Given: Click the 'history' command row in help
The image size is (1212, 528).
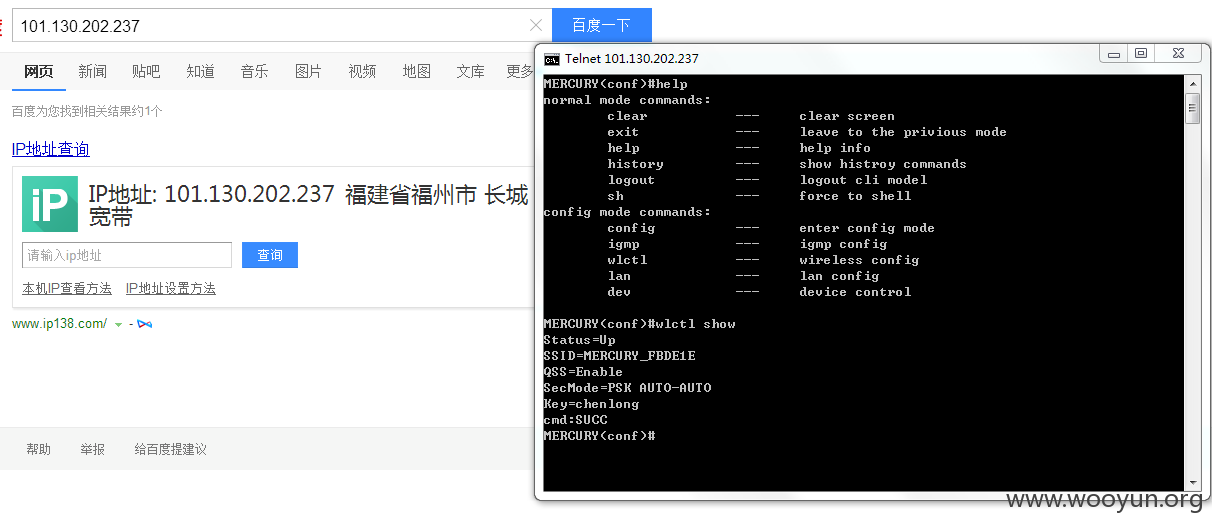Looking at the screenshot, I should (787, 164).
